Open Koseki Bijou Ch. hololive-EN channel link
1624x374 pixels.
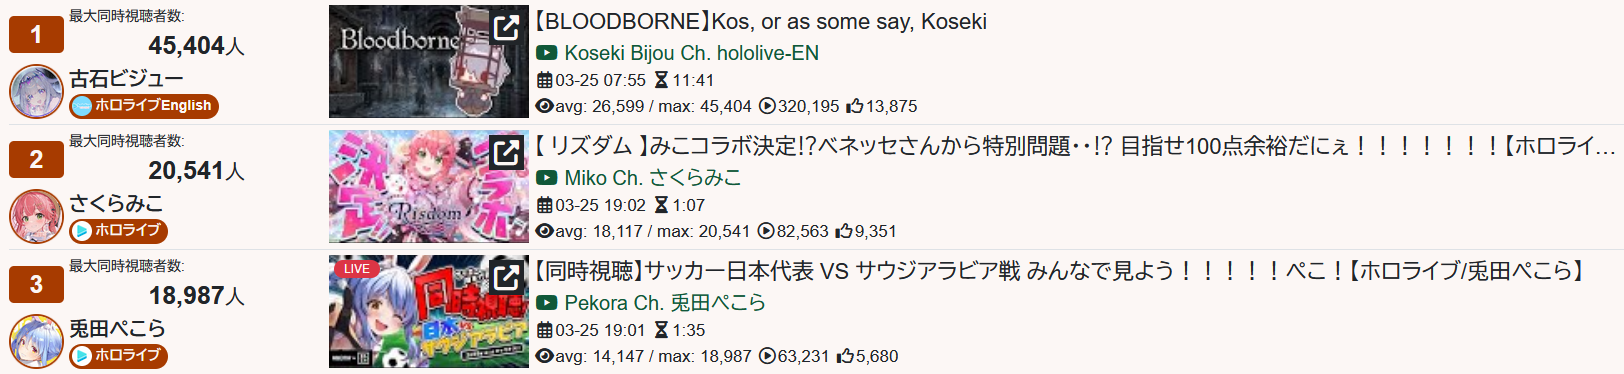tap(691, 53)
